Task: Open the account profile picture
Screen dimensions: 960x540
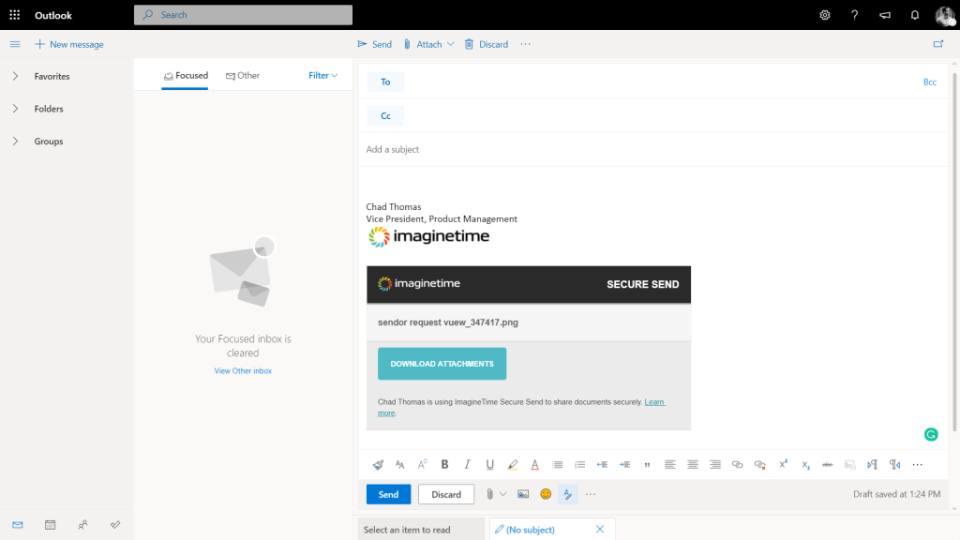Action: [x=945, y=15]
